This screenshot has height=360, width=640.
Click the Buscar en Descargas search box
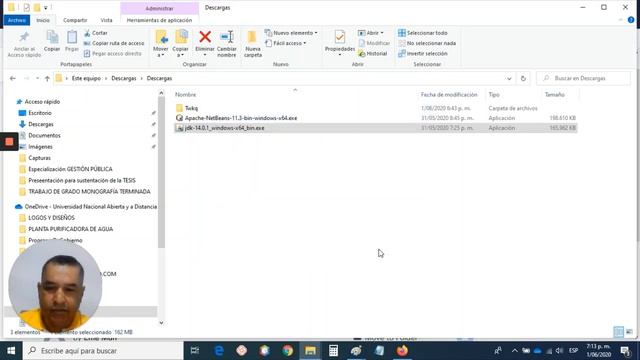[584, 78]
